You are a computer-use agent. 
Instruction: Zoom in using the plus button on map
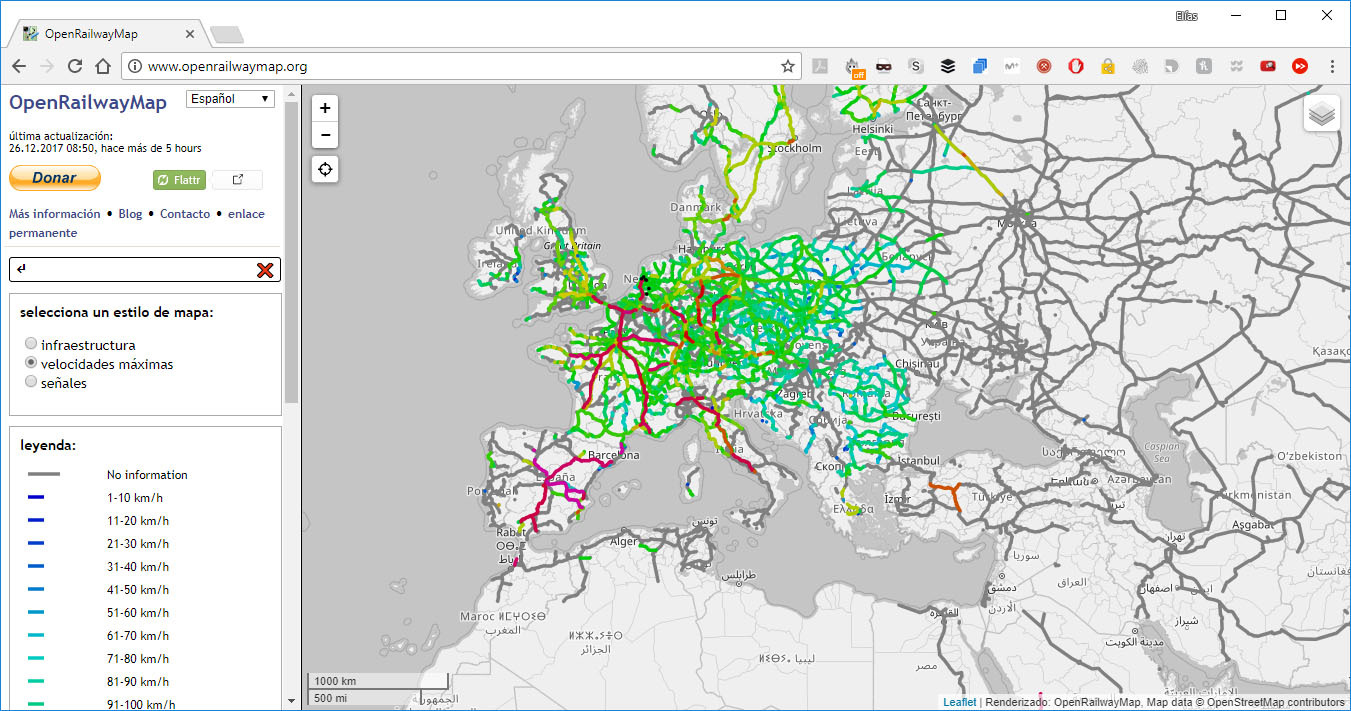324,106
